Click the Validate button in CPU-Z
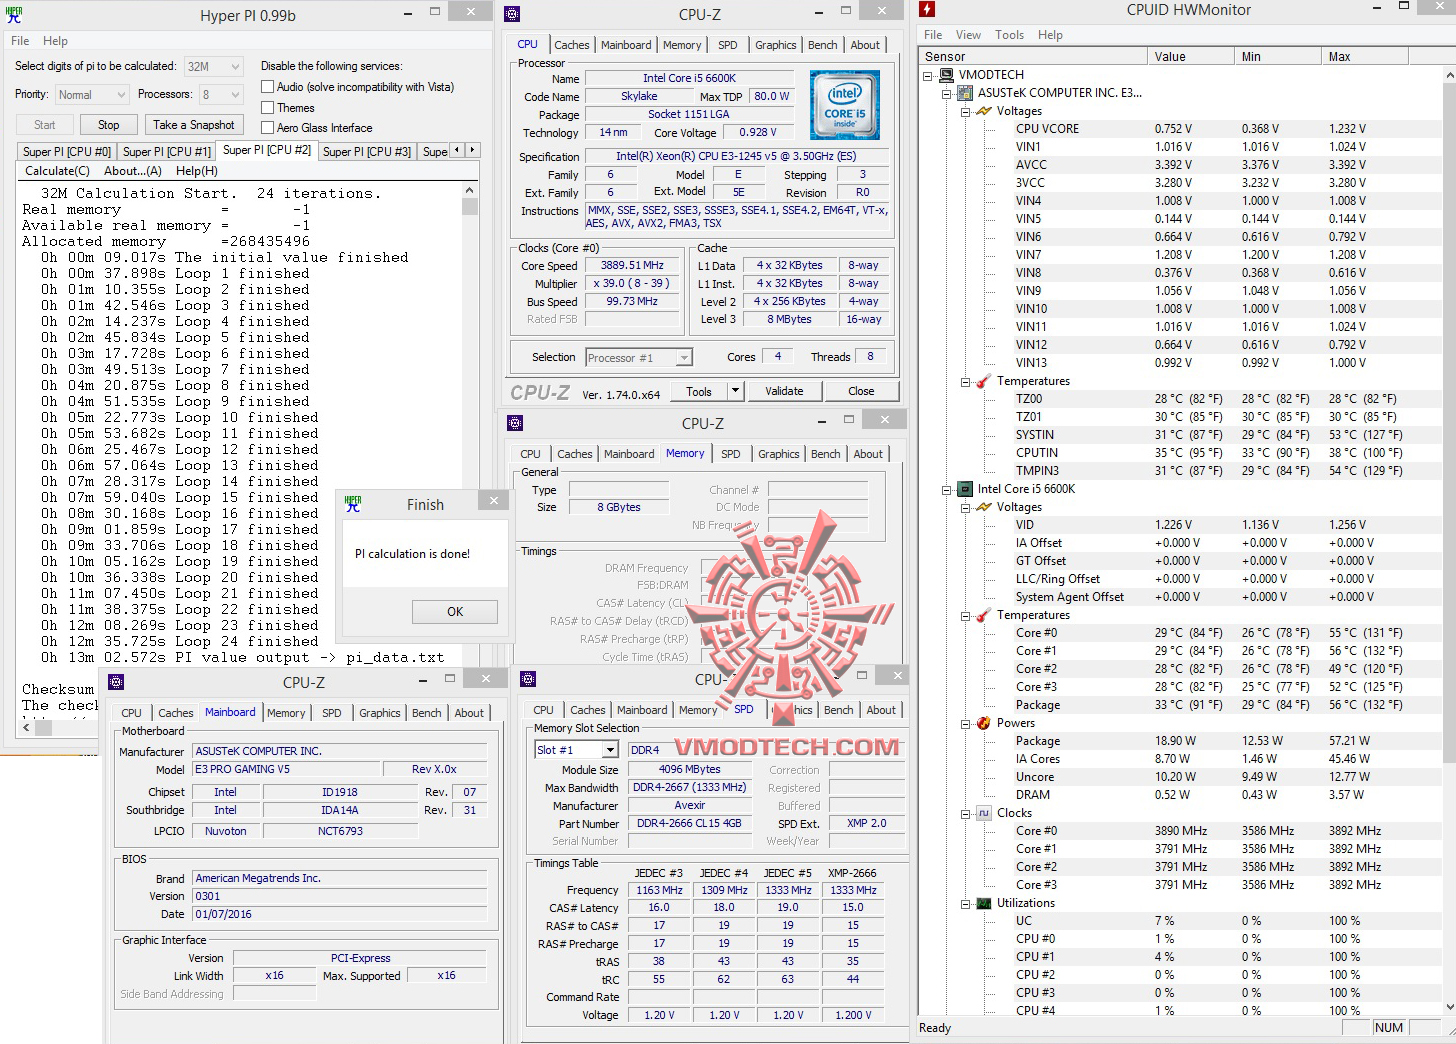1456x1044 pixels. click(x=784, y=391)
